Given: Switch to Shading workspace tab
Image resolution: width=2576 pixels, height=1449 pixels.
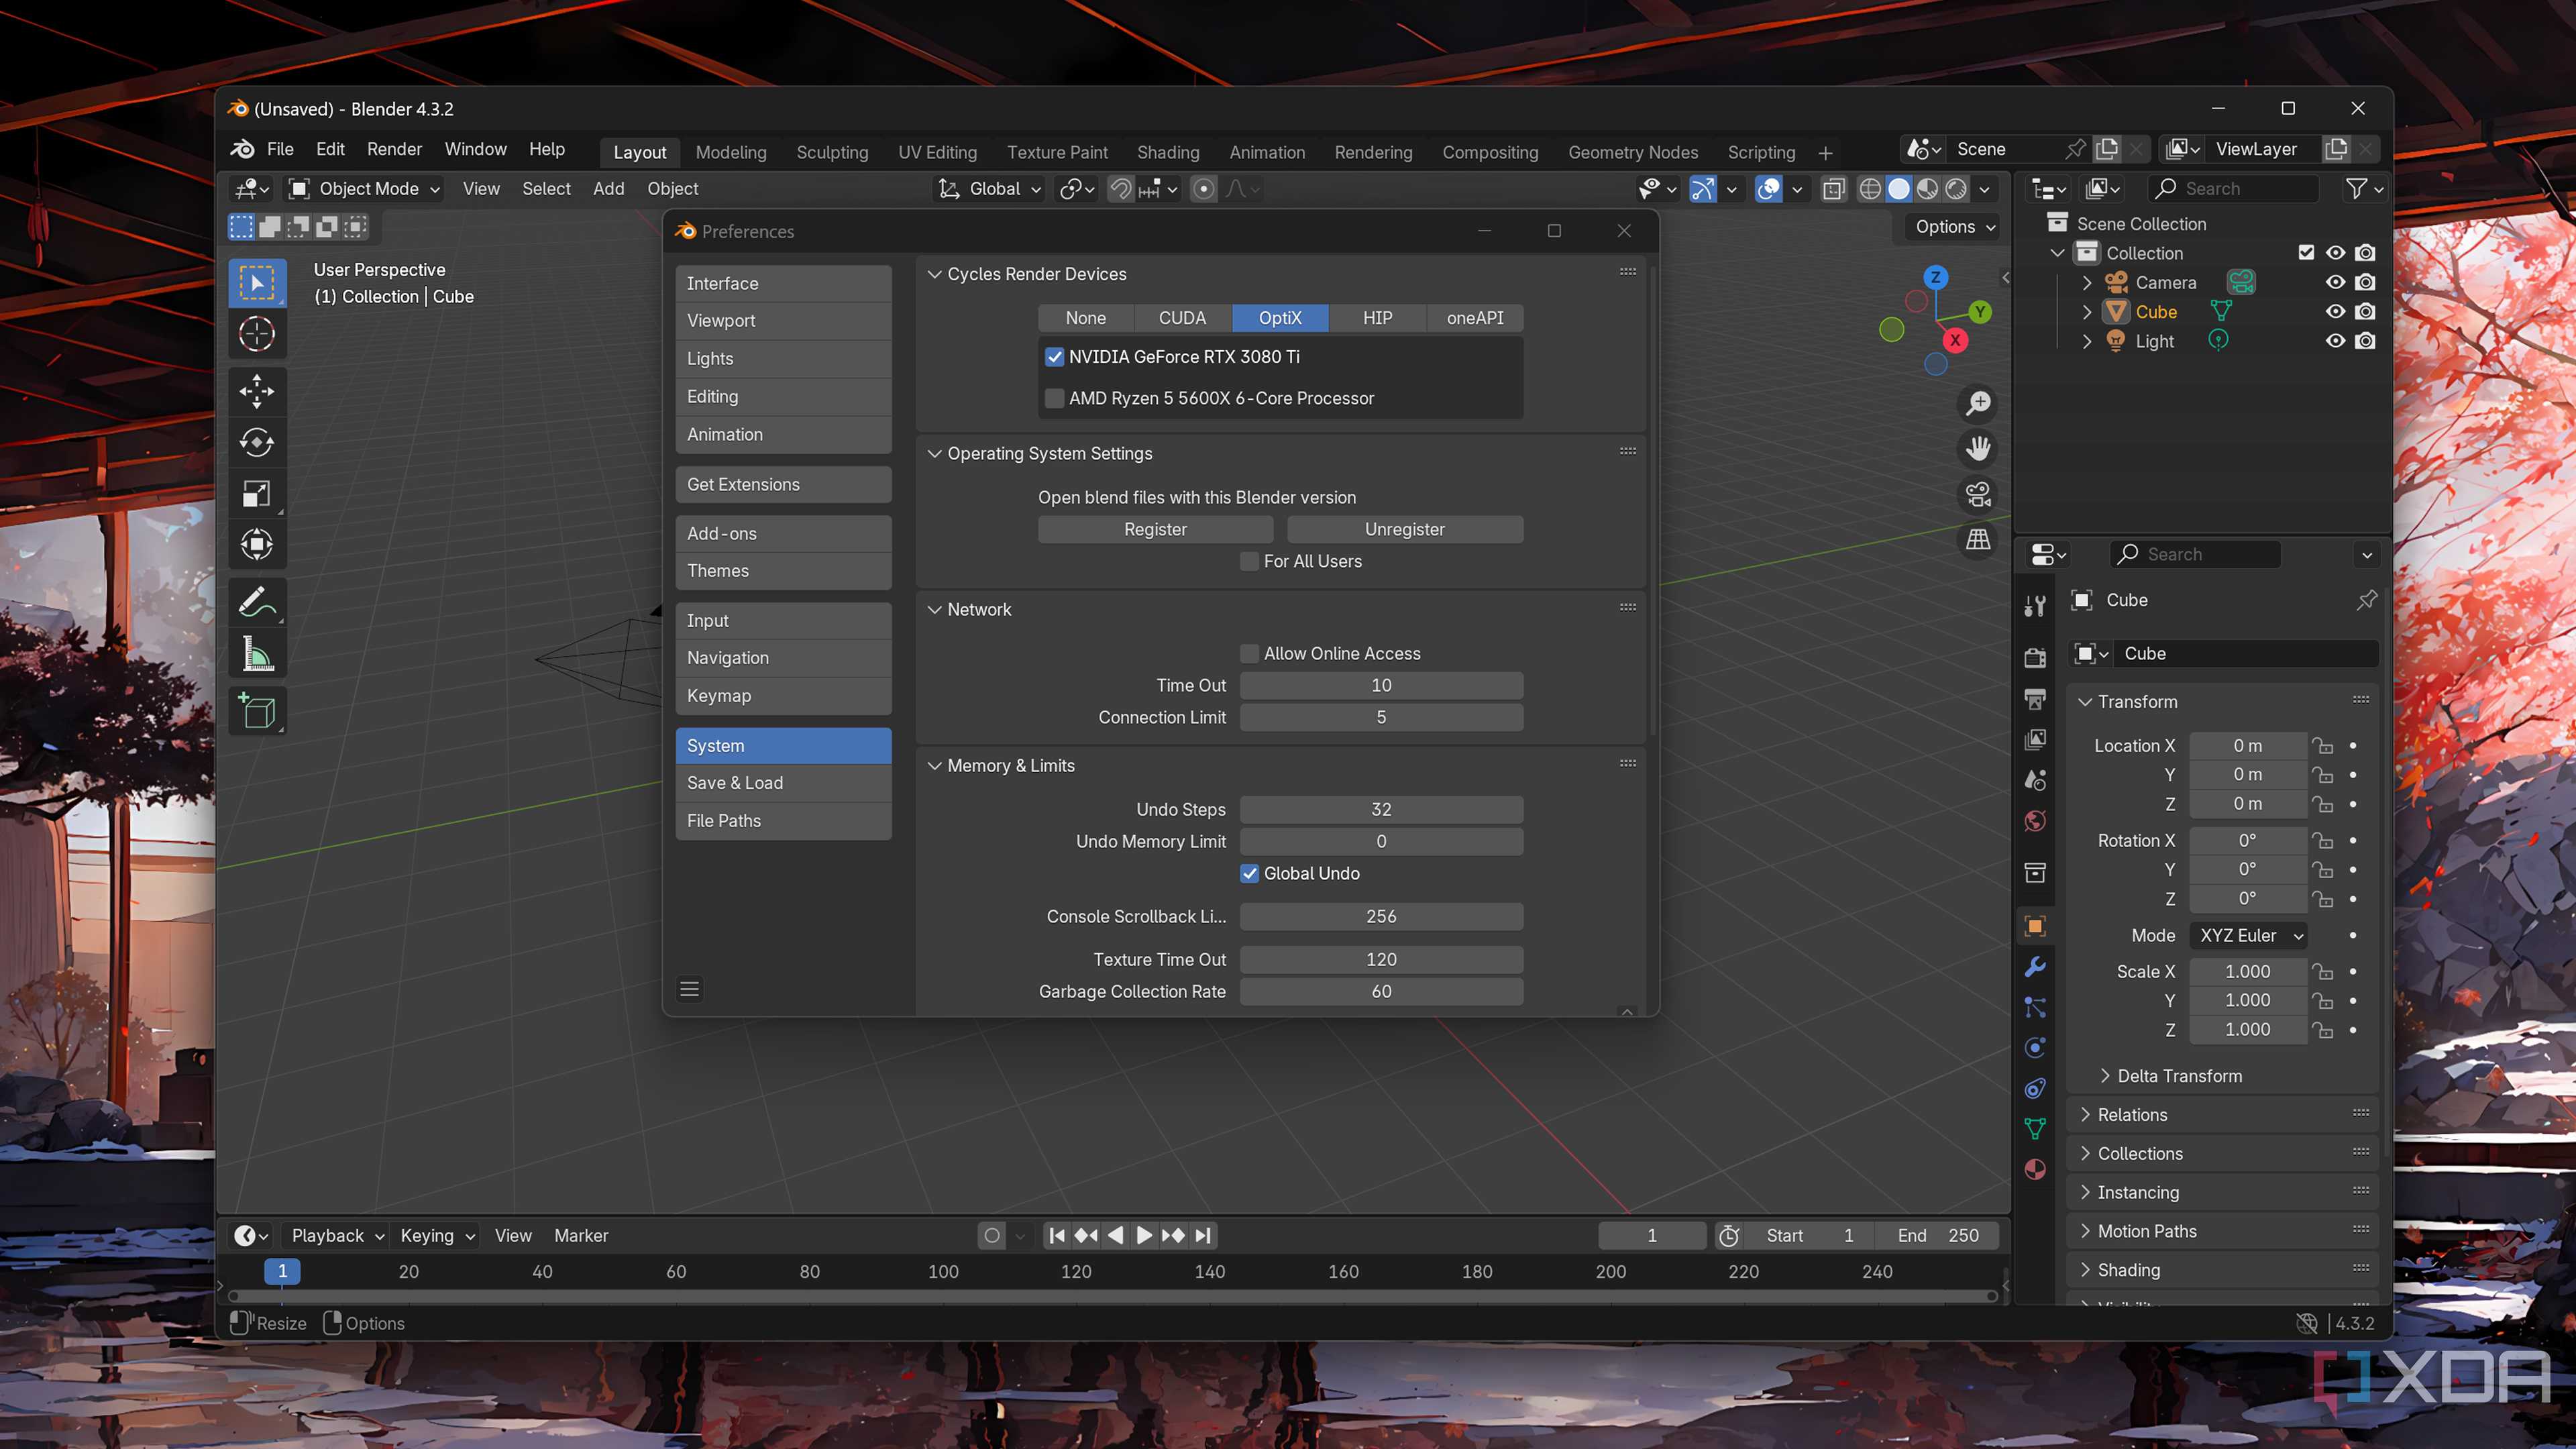Looking at the screenshot, I should point(1168,152).
